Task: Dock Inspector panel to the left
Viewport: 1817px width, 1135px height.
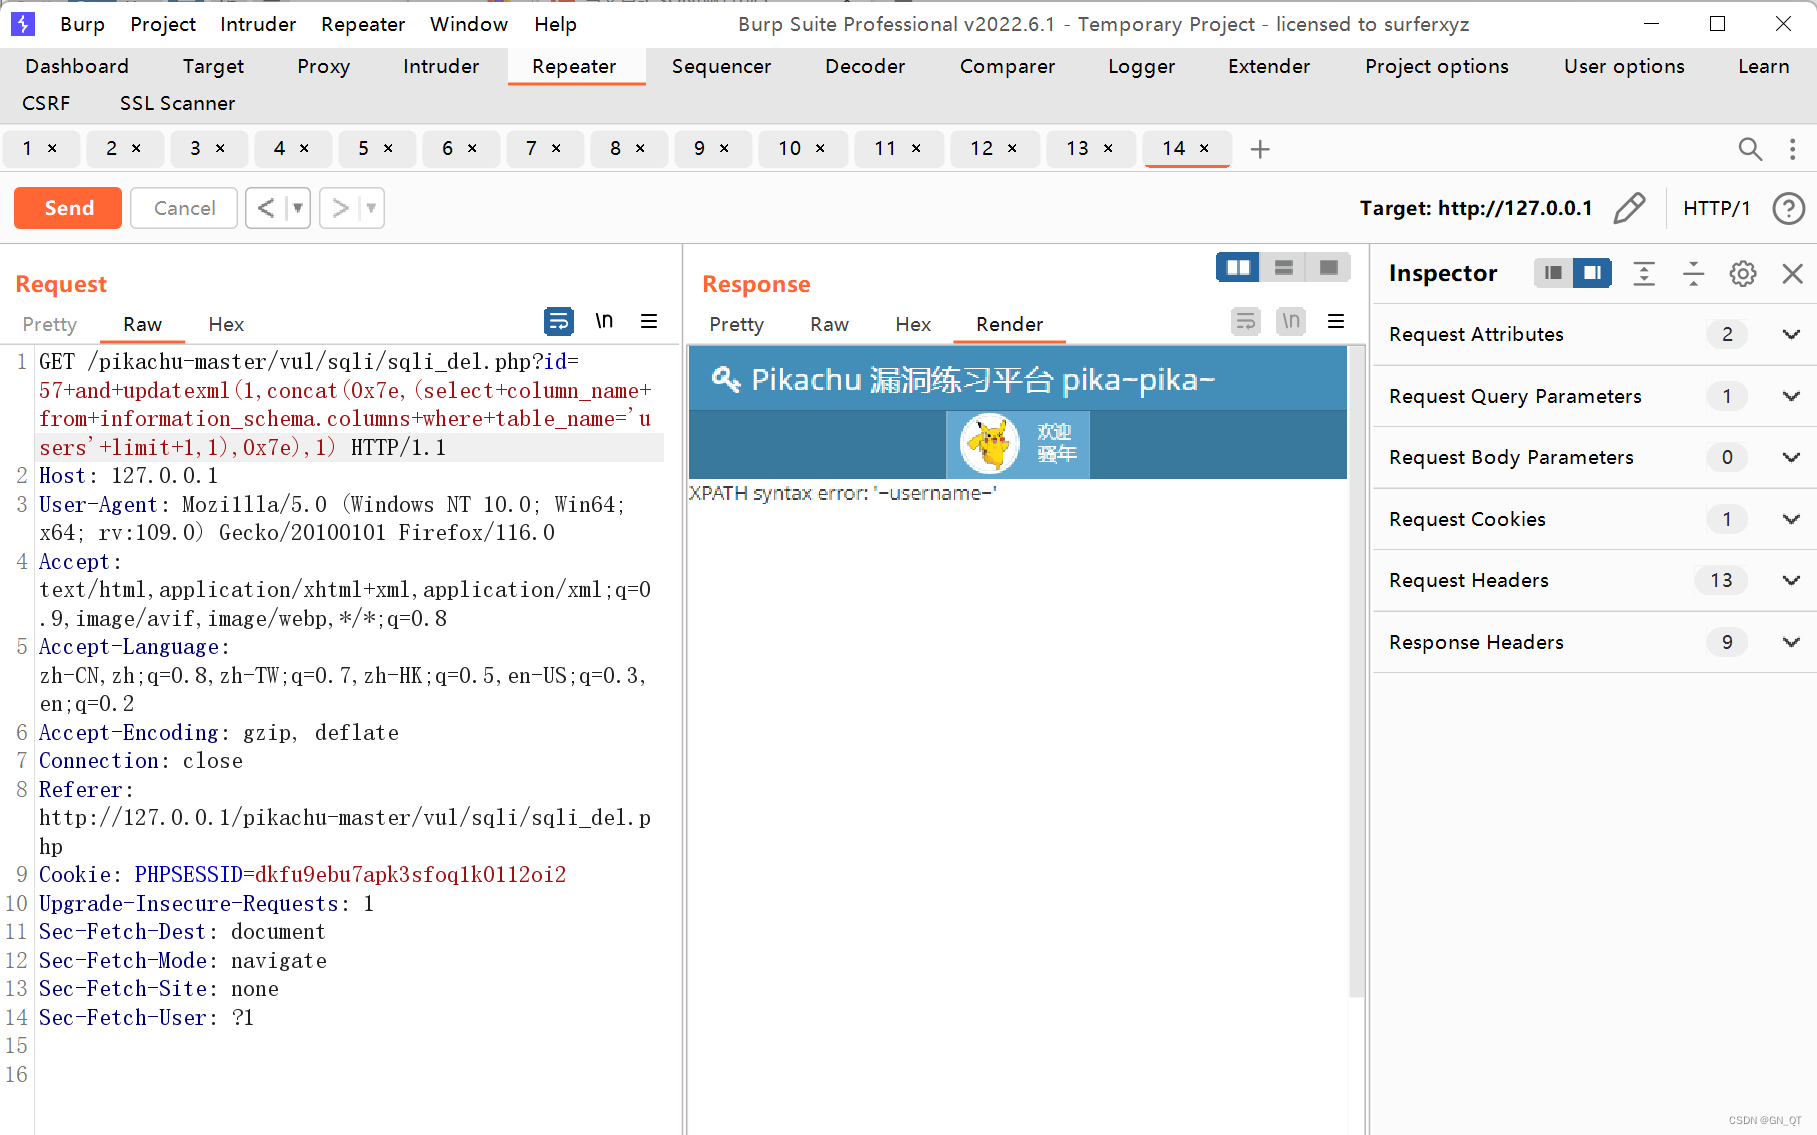Action: click(1553, 273)
